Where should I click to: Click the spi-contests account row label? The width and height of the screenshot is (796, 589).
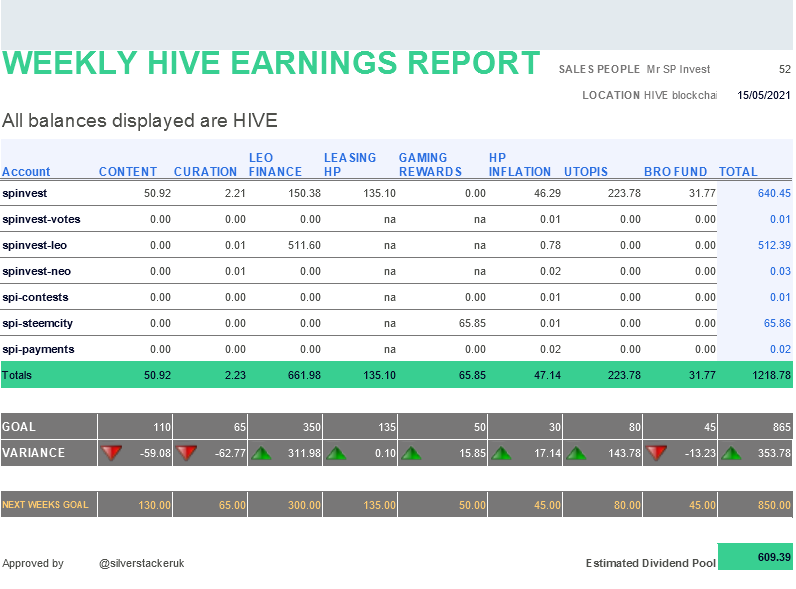[35, 297]
